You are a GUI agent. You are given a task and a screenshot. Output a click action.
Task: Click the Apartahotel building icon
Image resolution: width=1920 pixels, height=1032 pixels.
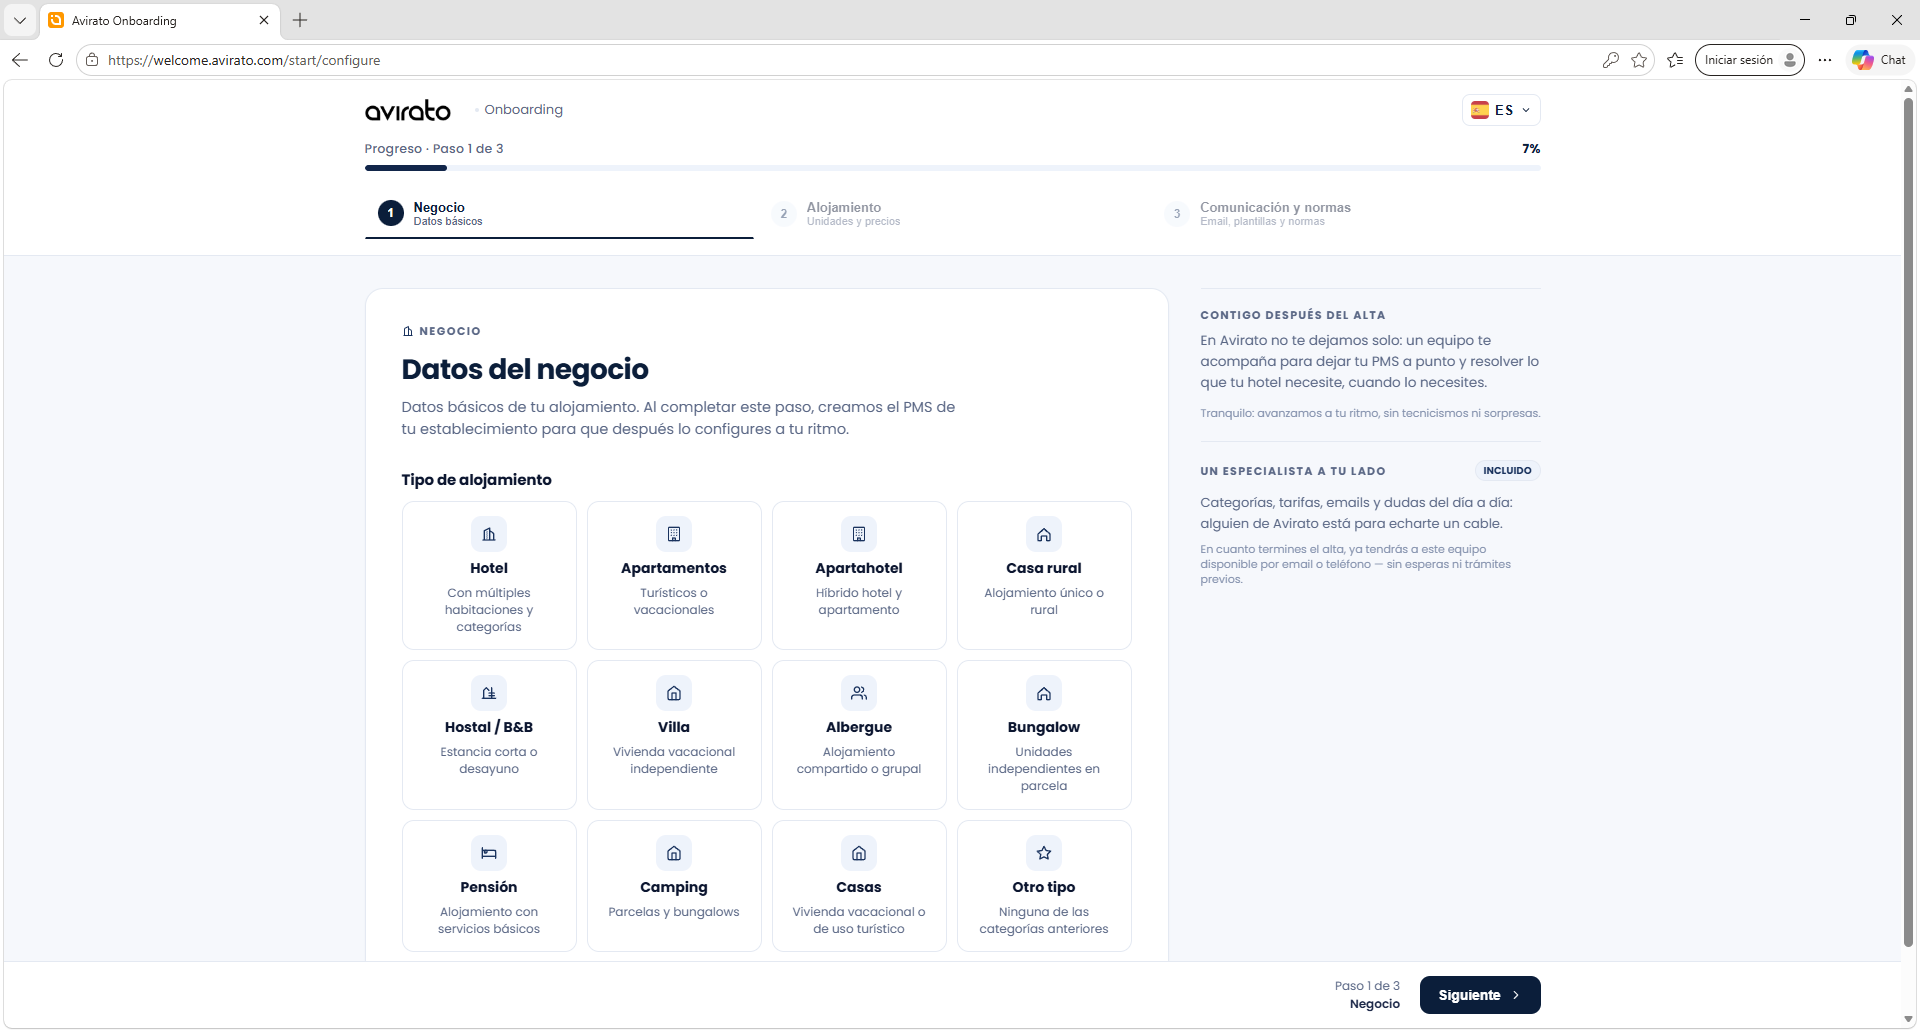tap(859, 534)
